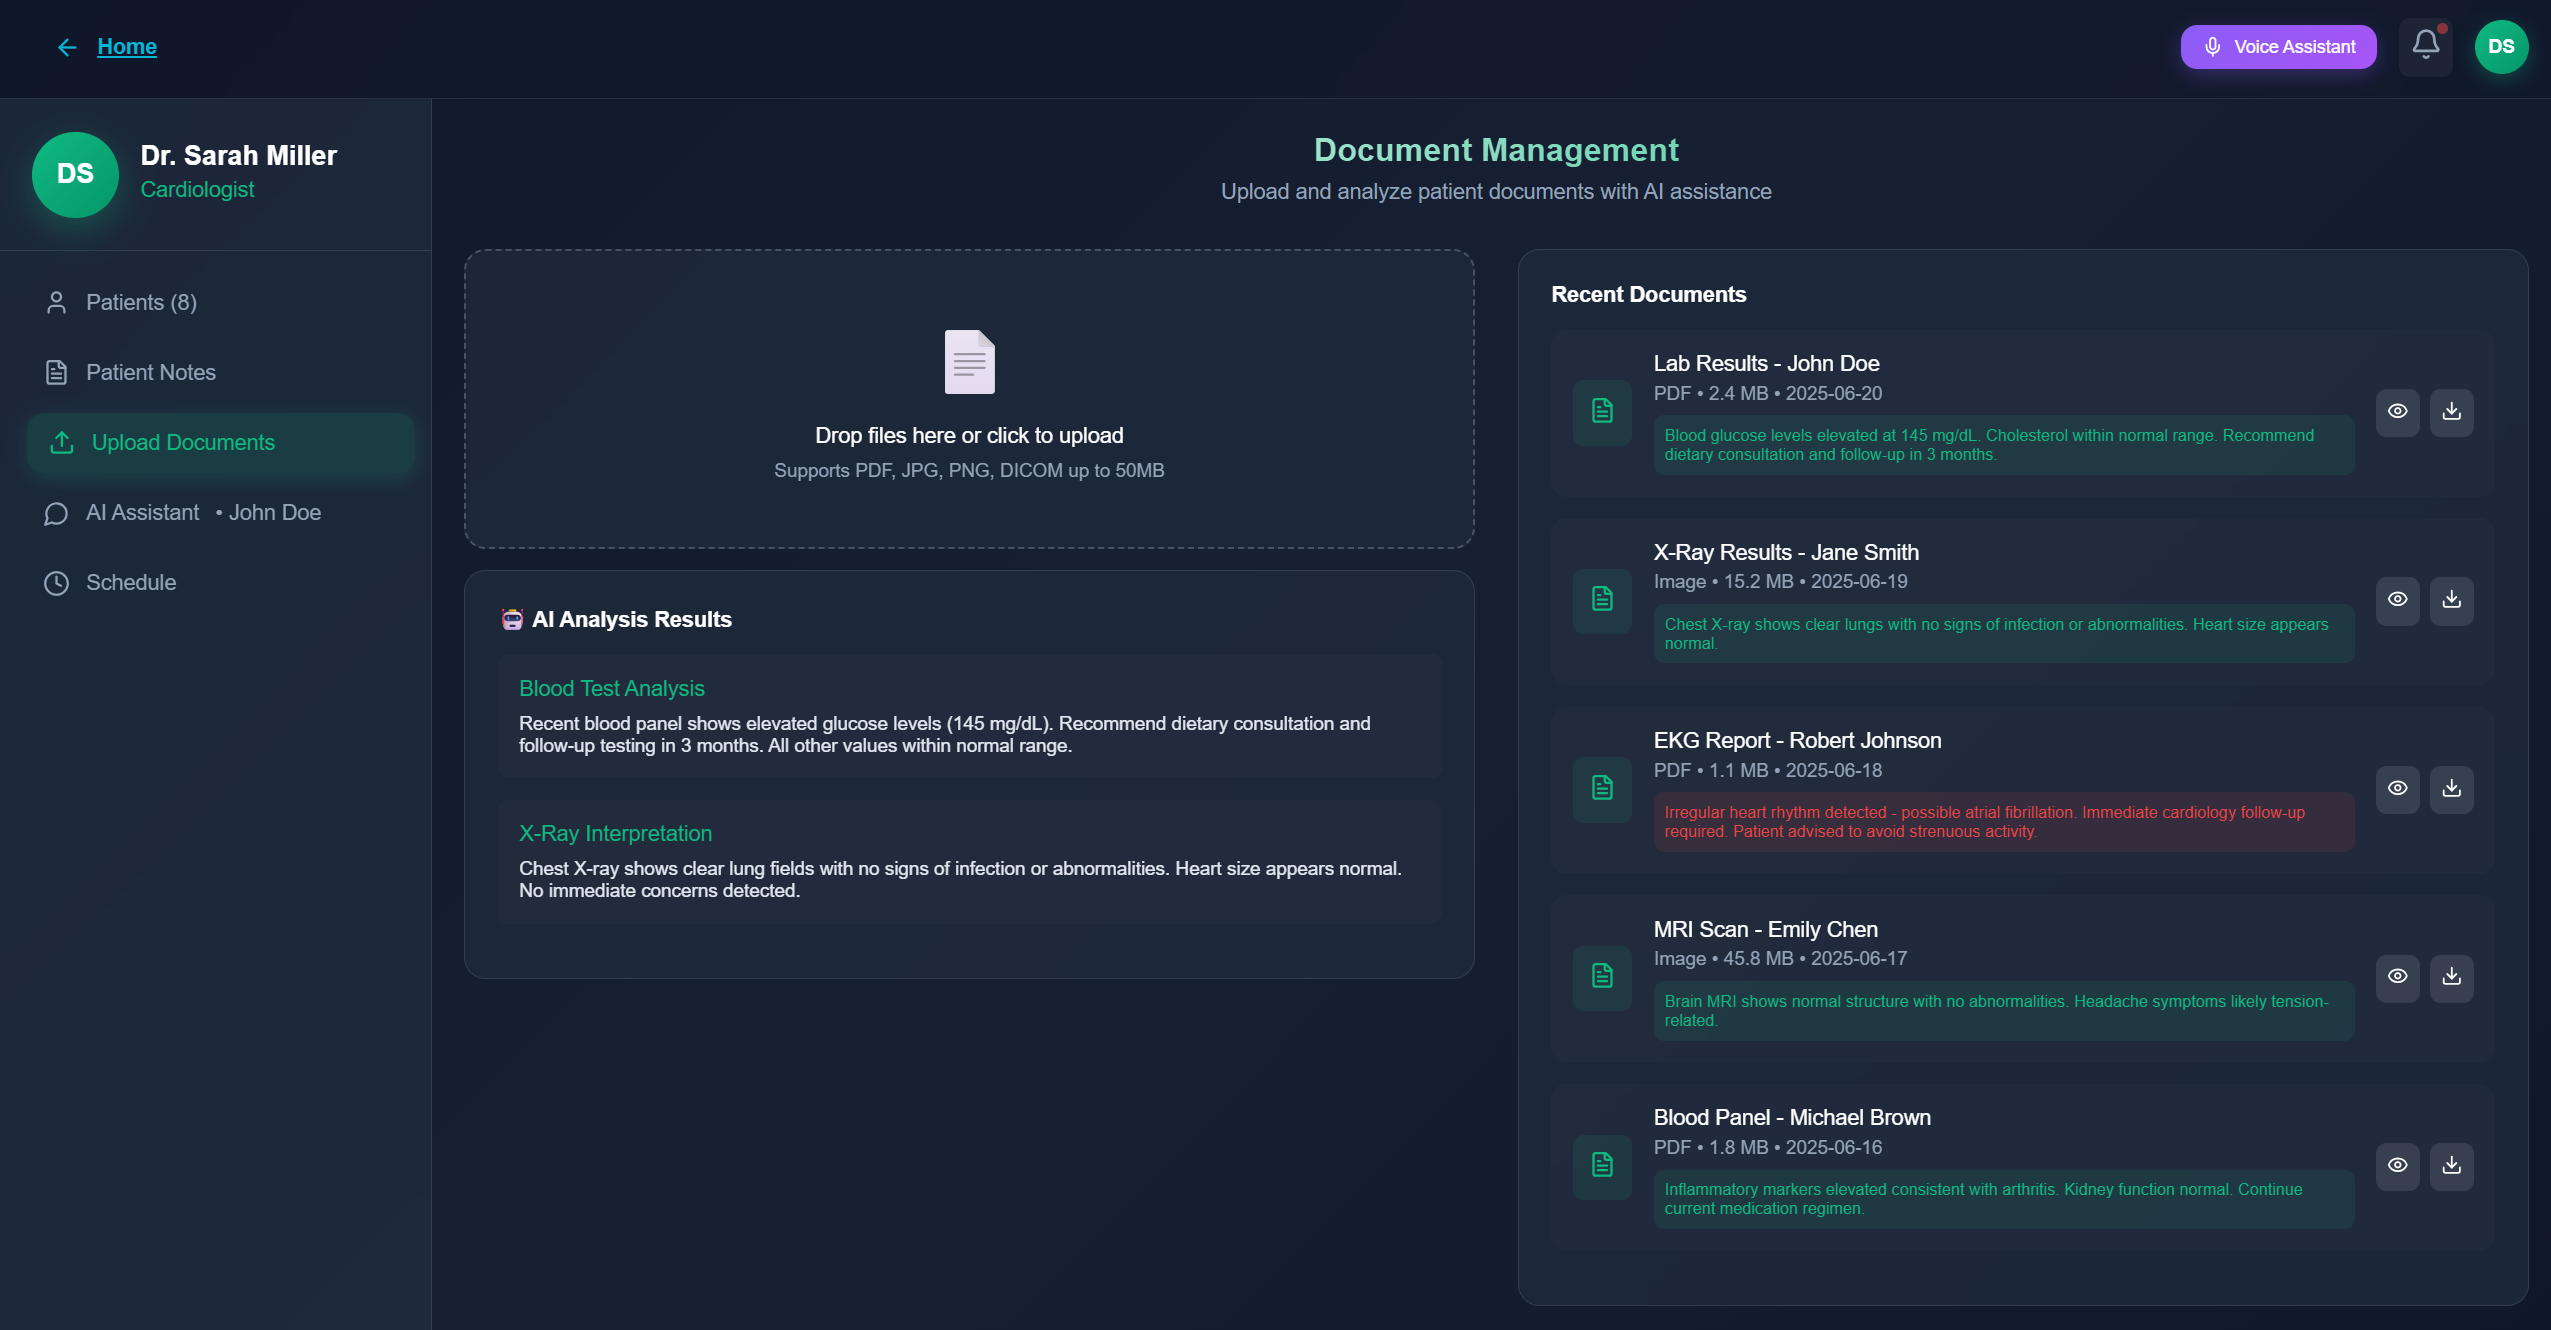Click the file icon in the upload dropzone

pos(969,362)
